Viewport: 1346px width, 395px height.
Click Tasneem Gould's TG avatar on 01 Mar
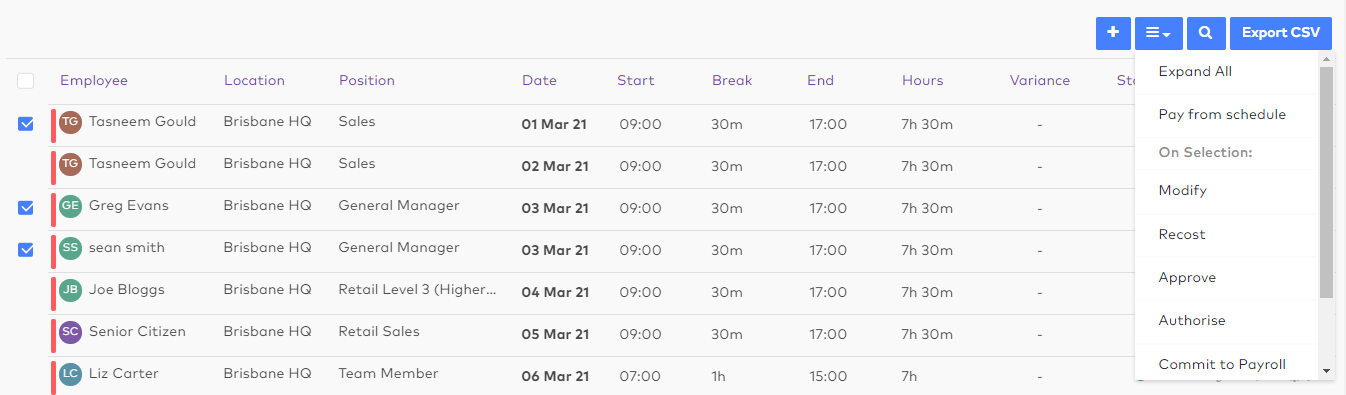click(70, 123)
